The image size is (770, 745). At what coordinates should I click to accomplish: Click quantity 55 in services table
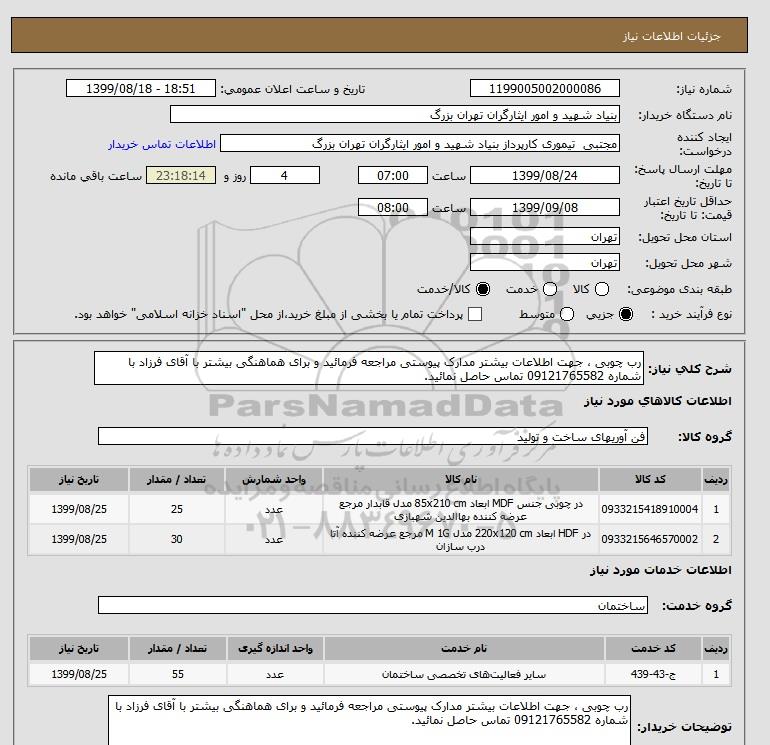(178, 674)
